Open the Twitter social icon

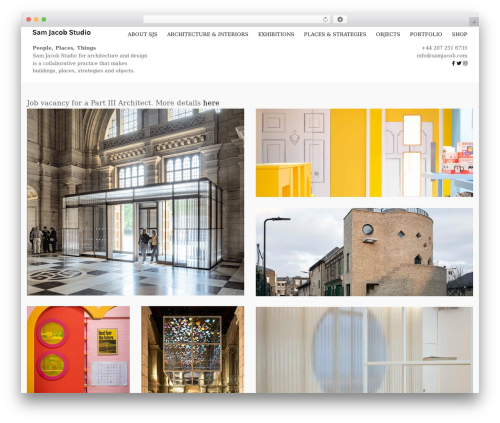pos(459,63)
